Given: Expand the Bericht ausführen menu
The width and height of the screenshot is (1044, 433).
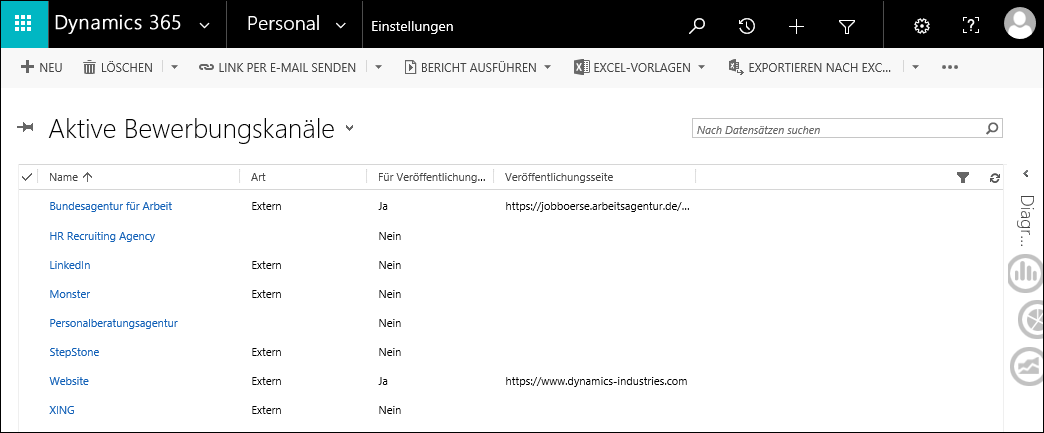Looking at the screenshot, I should [548, 67].
